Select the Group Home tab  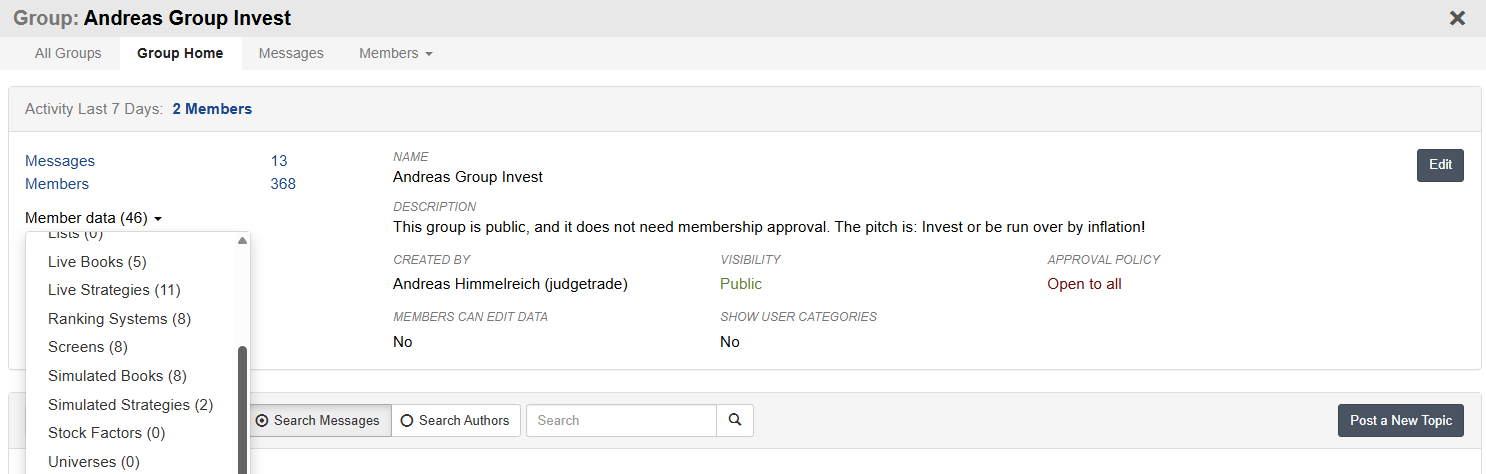tap(180, 53)
